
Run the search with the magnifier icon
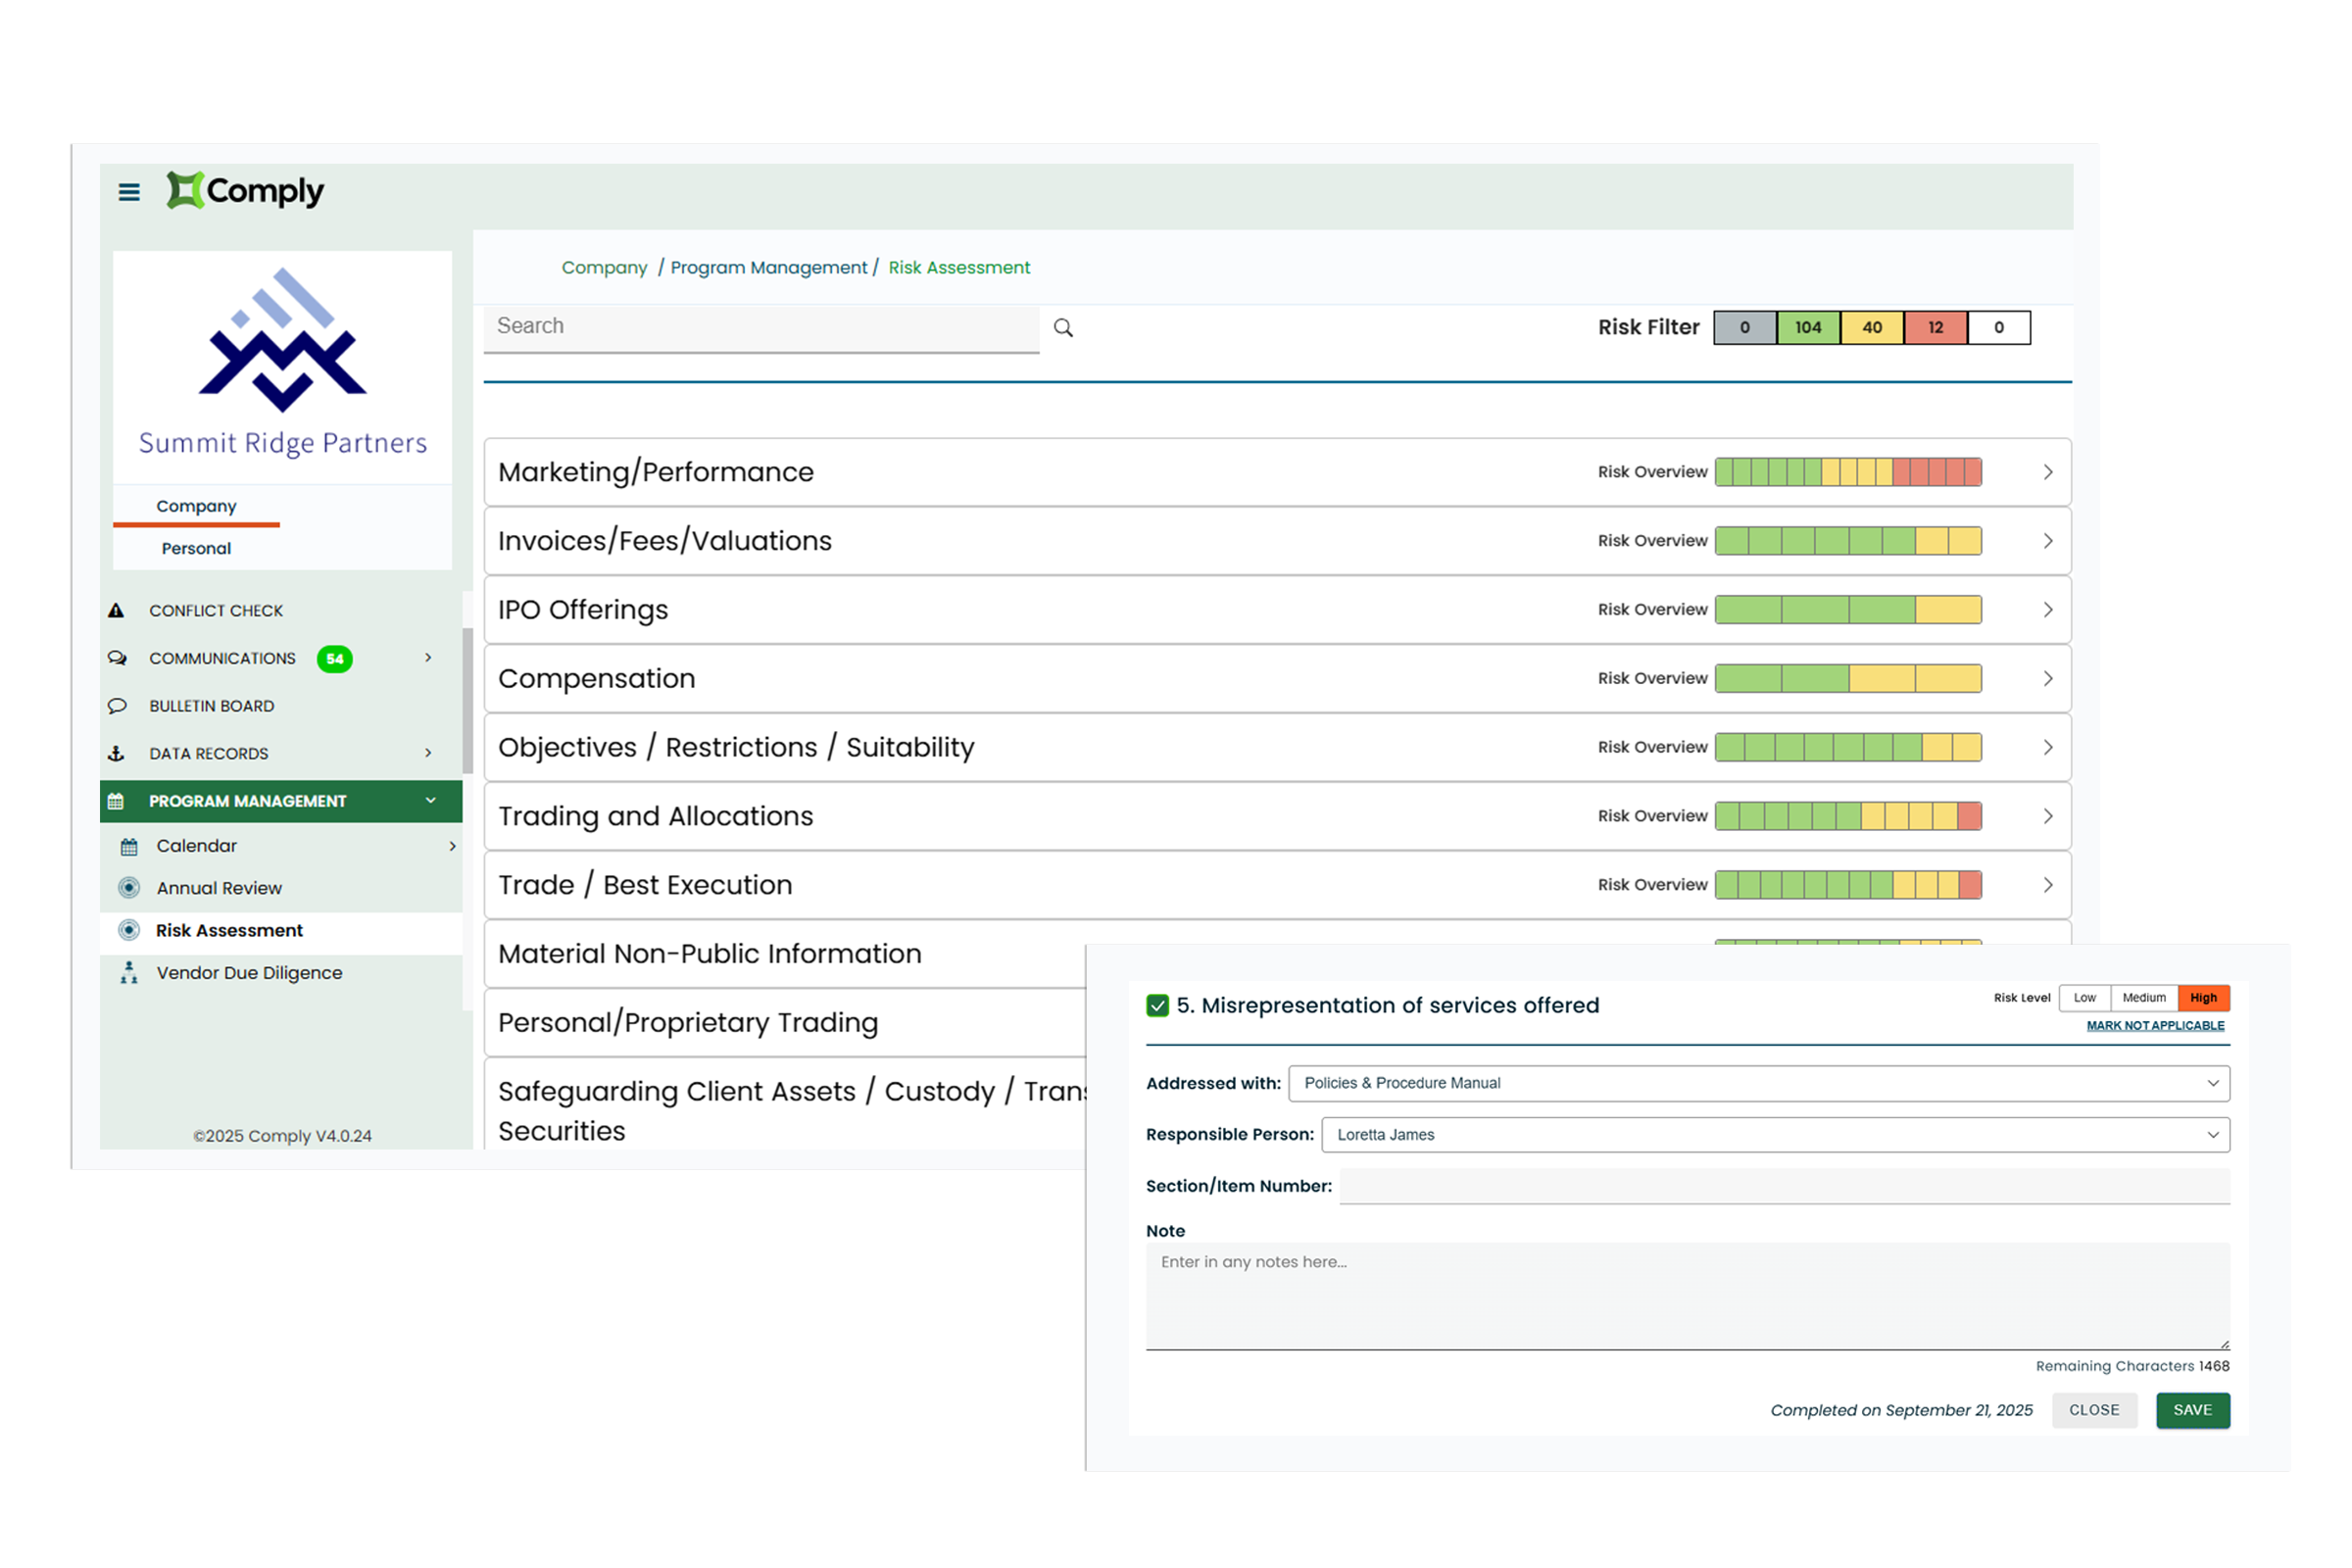click(x=1063, y=327)
